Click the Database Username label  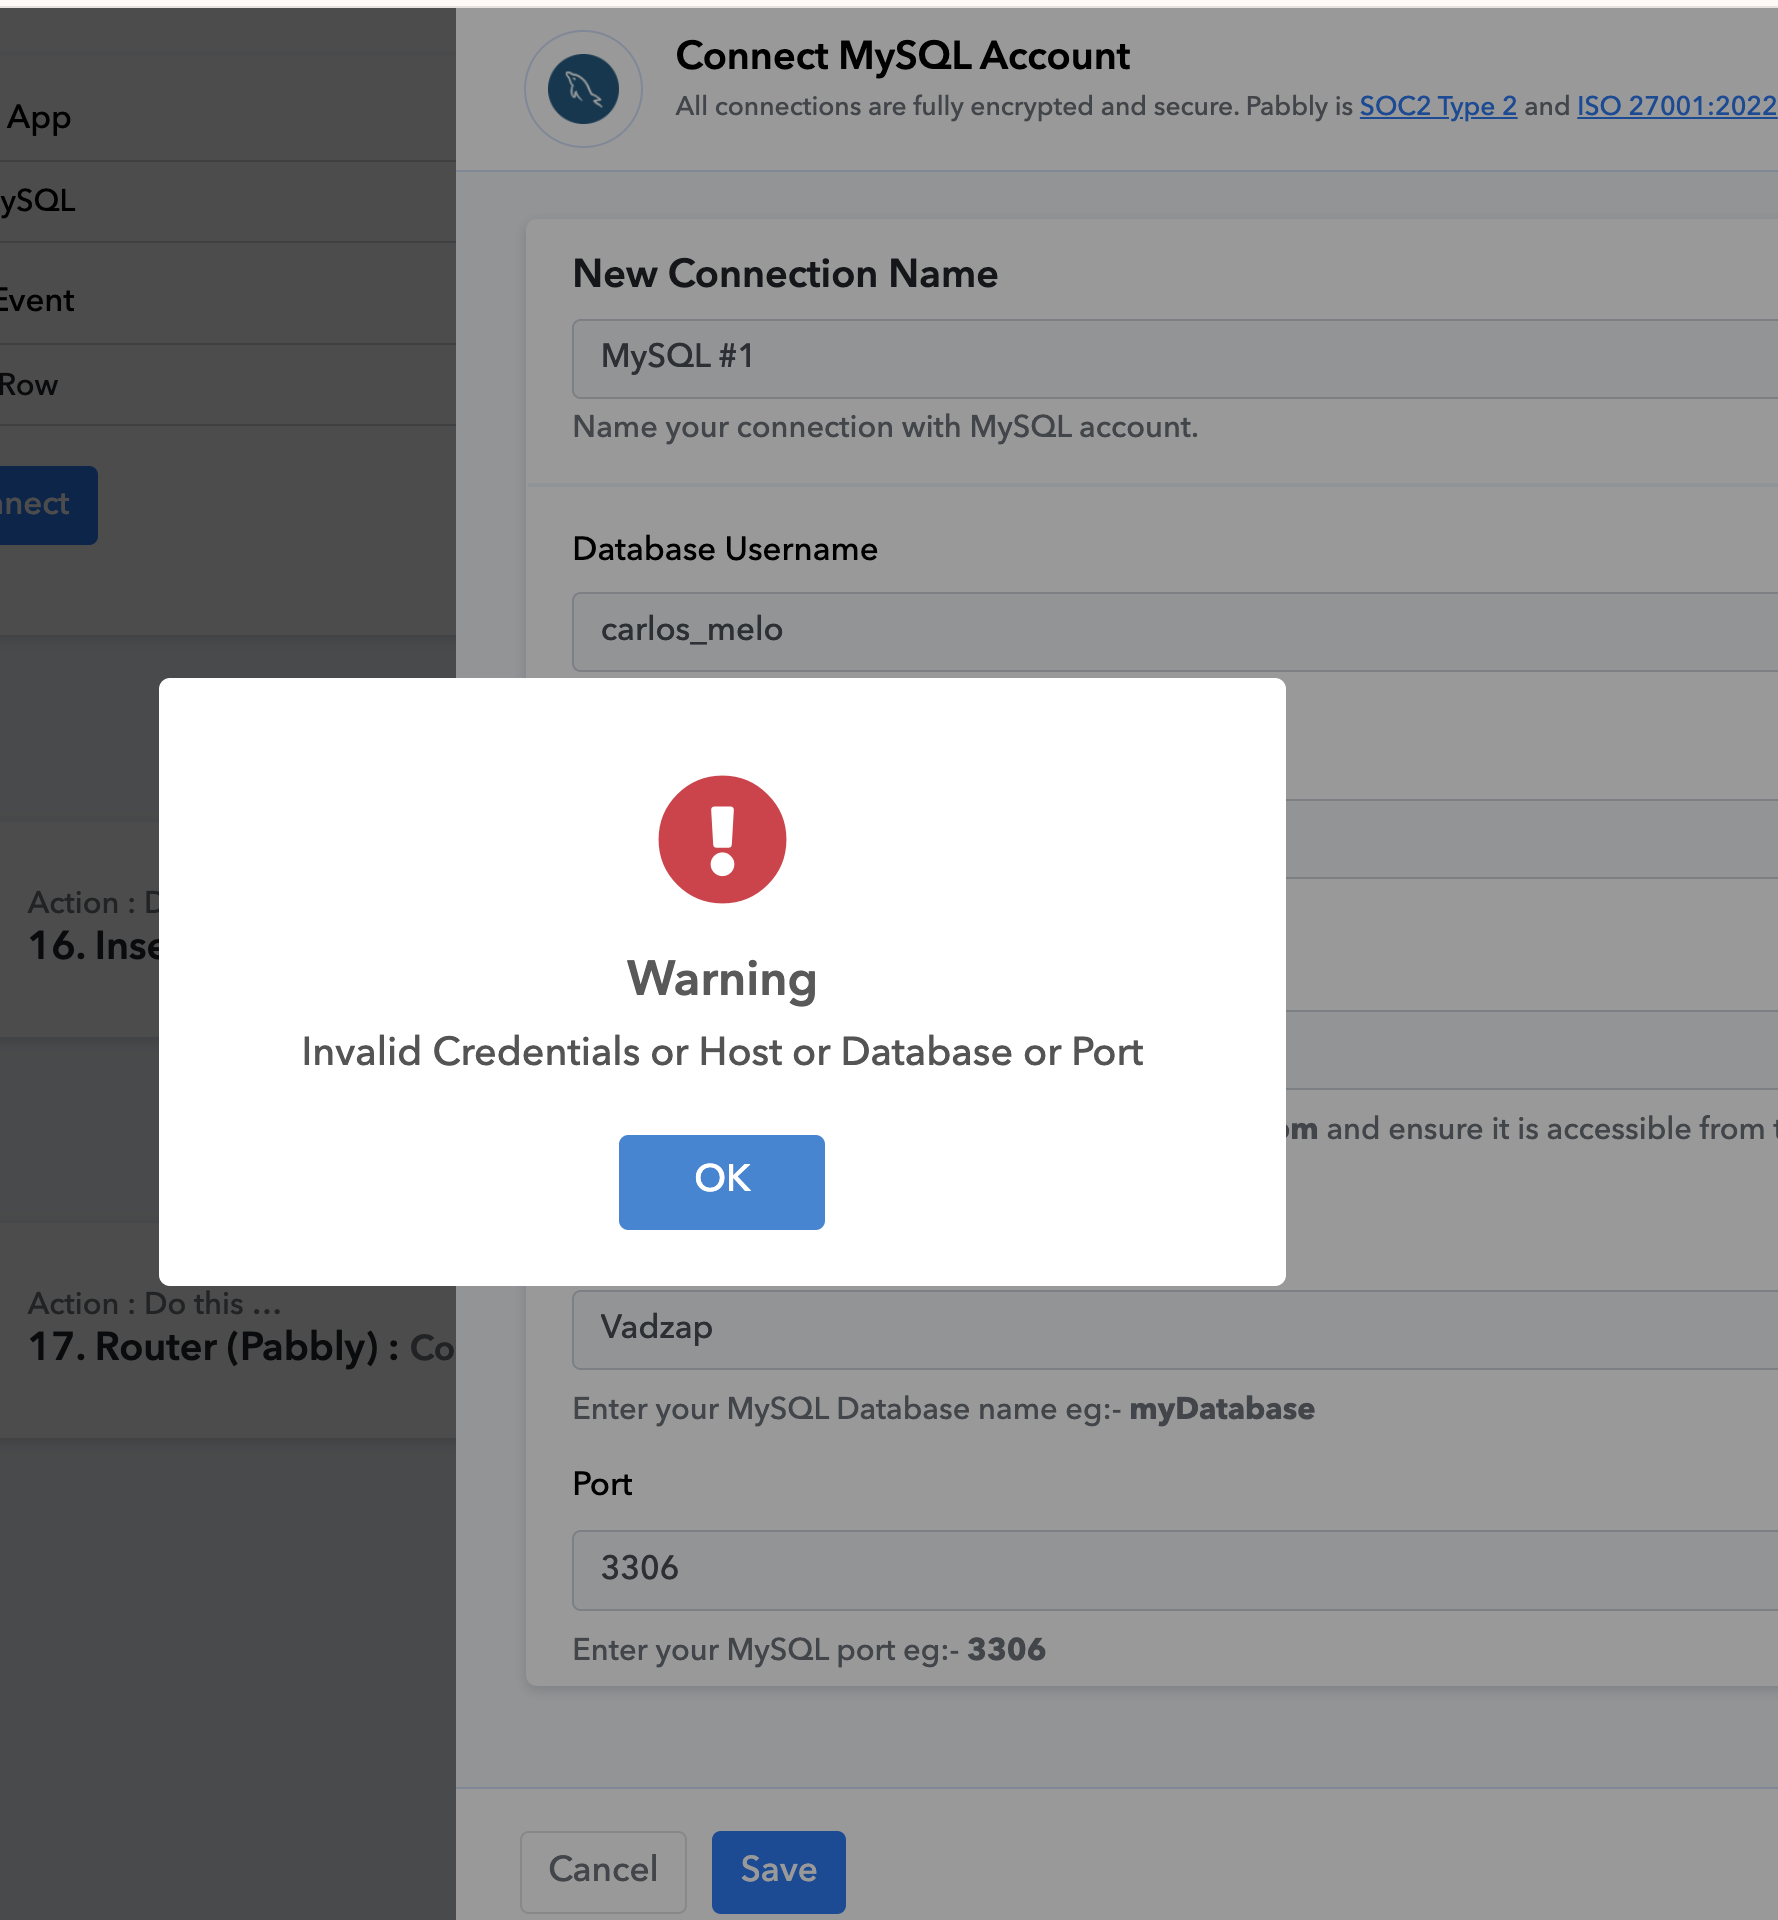pos(725,549)
